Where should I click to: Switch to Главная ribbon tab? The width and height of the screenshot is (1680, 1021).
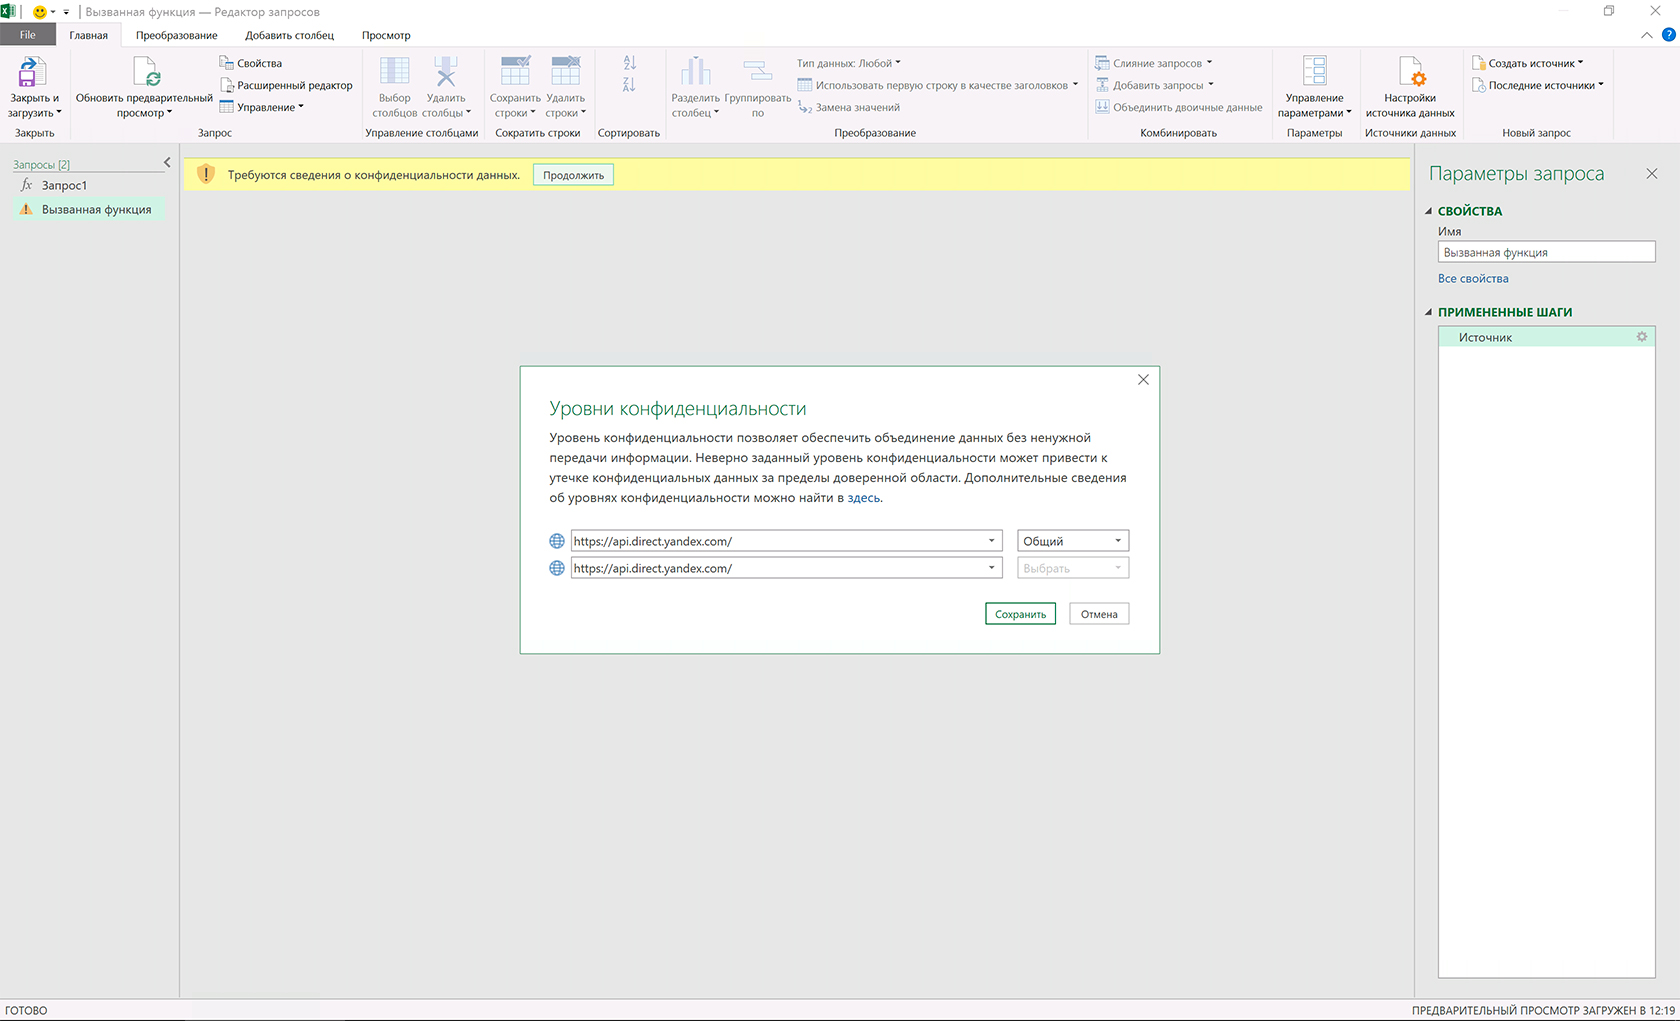coord(89,35)
